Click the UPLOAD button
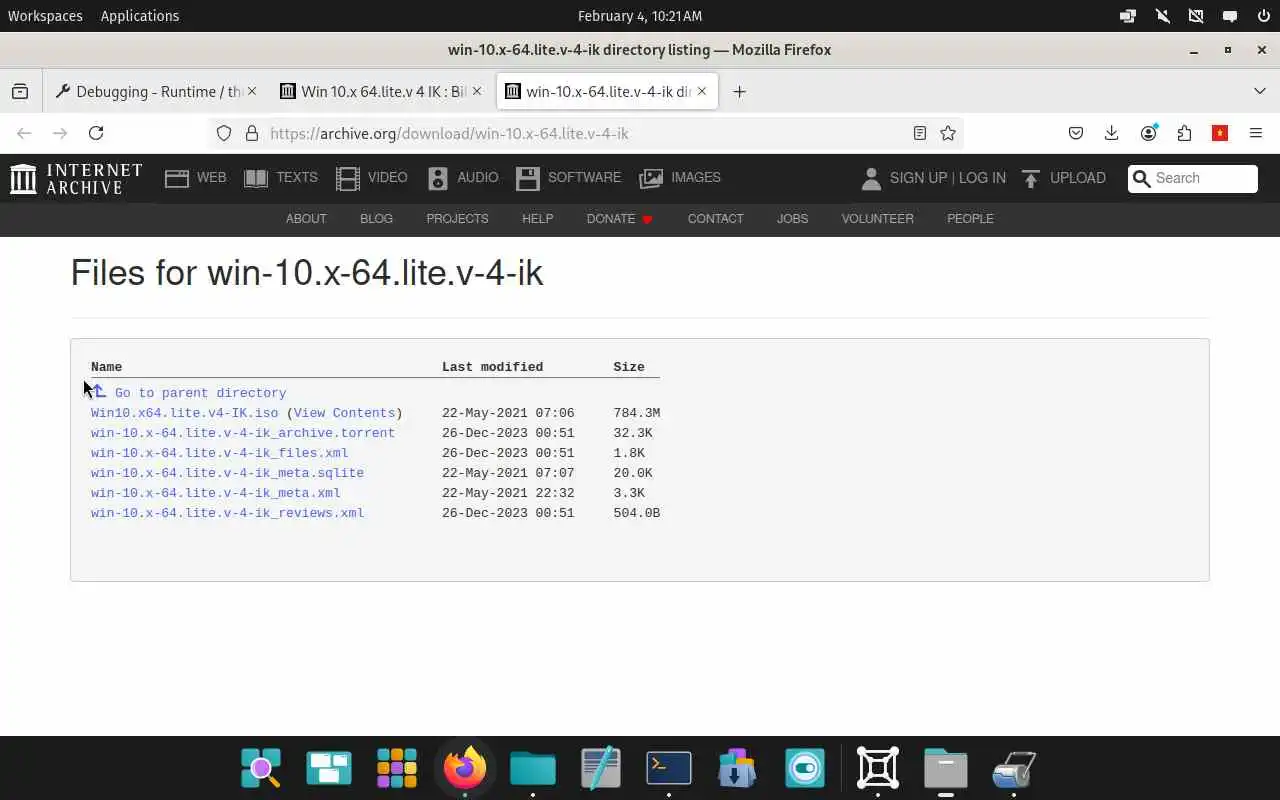 click(1064, 178)
